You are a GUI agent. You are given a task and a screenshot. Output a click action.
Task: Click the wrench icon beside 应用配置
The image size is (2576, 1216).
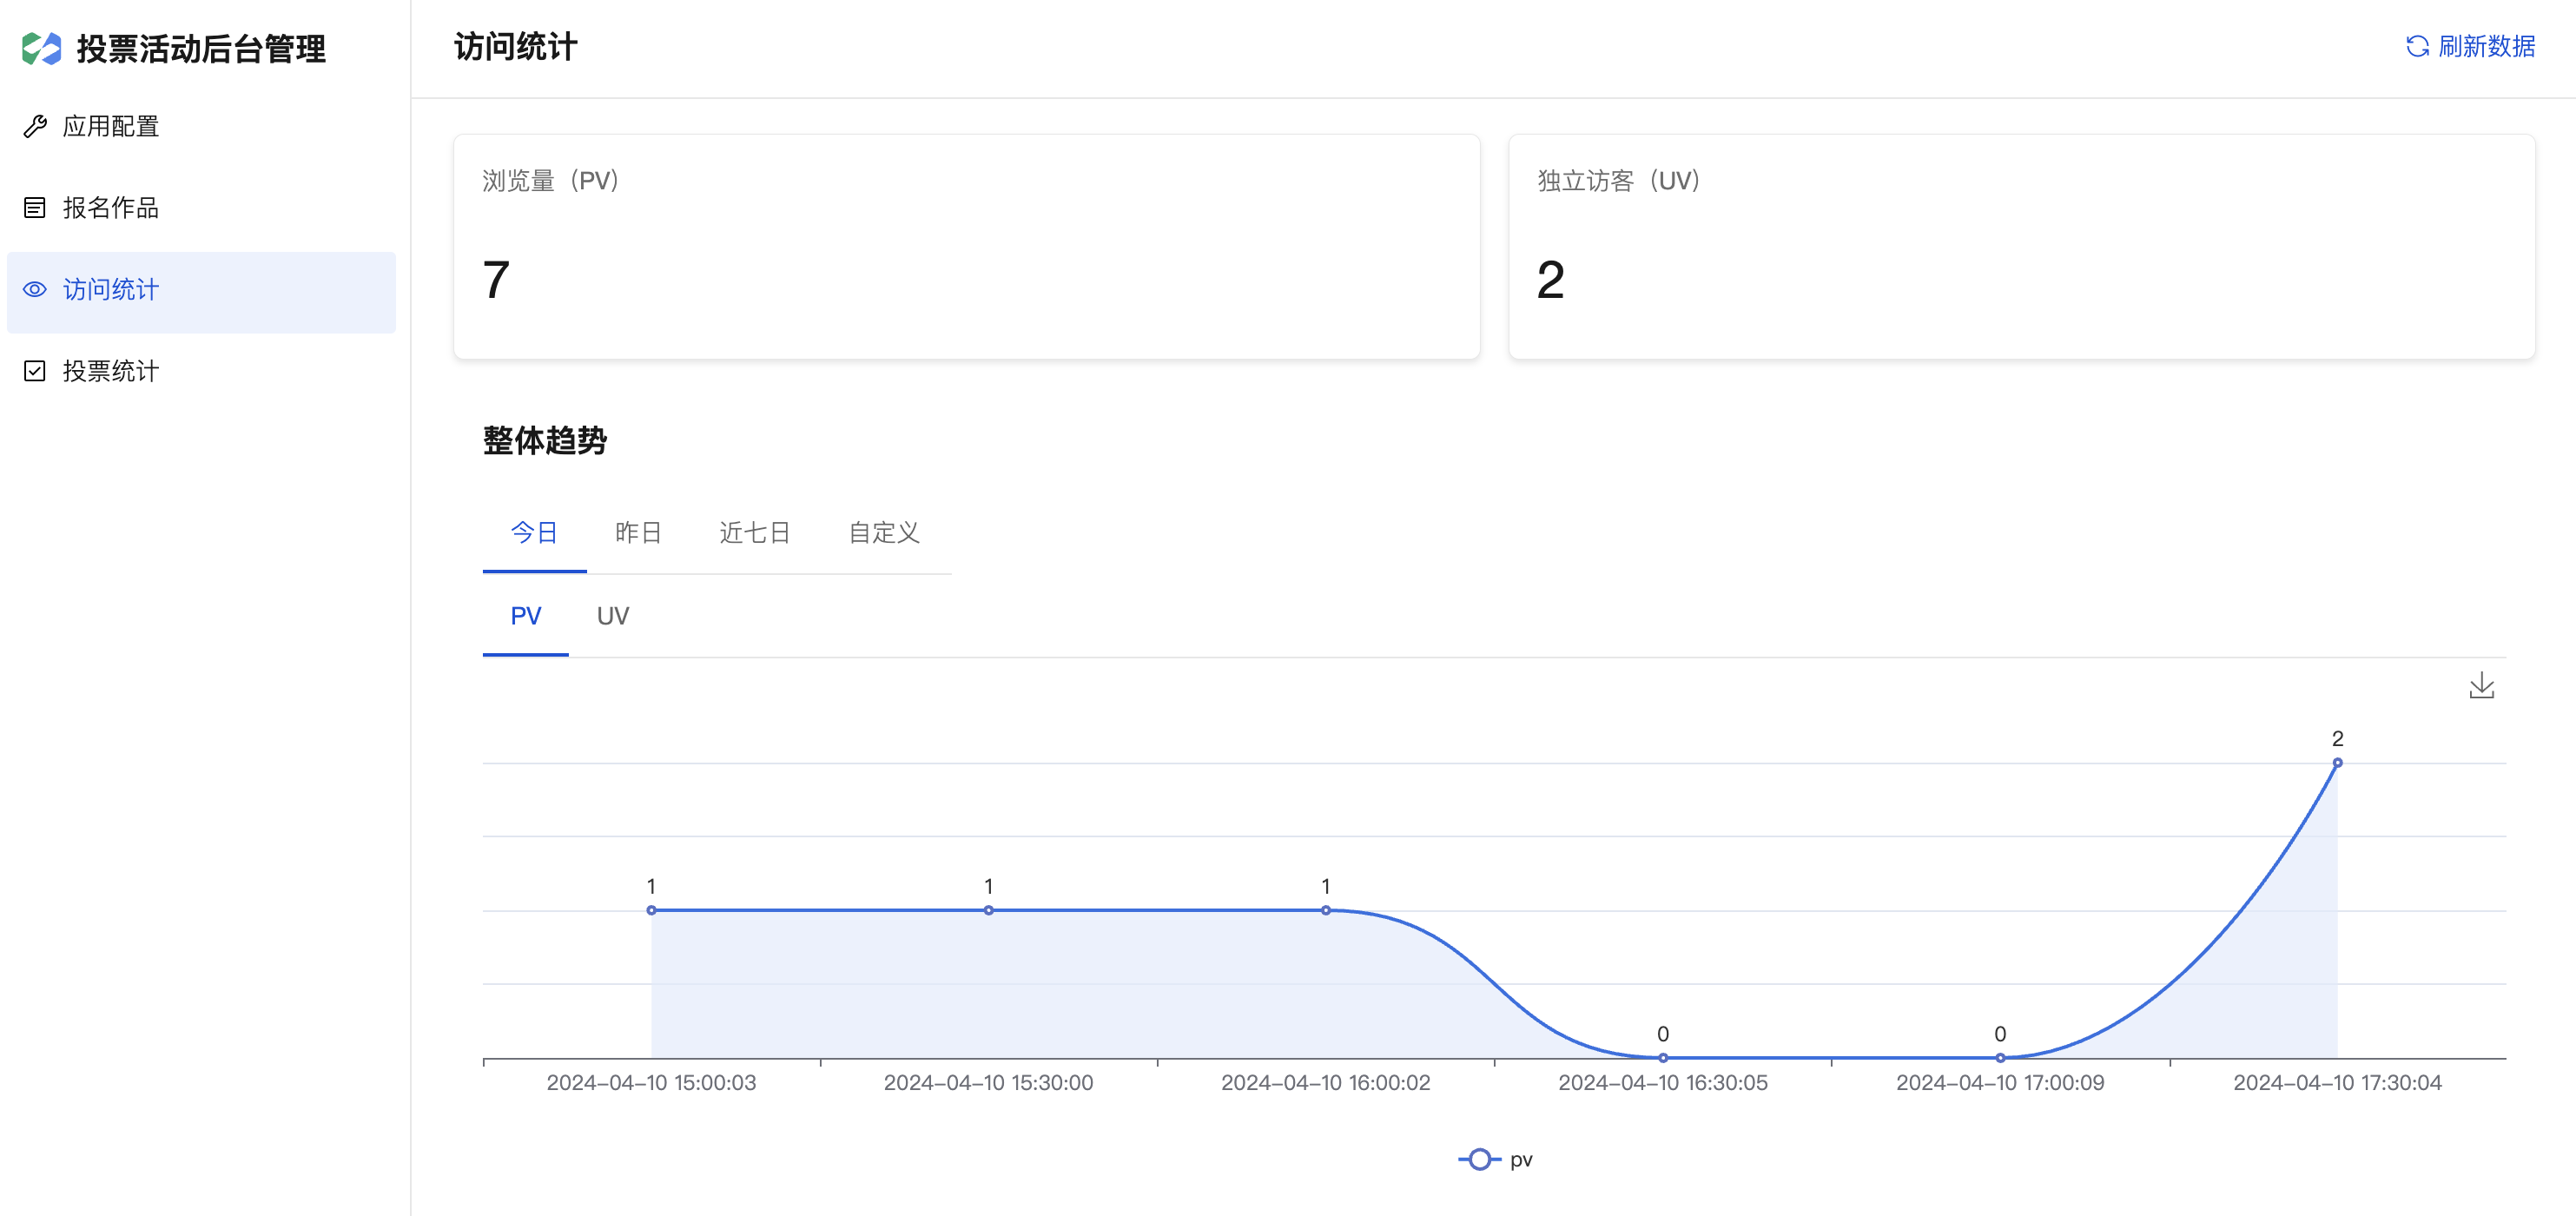point(35,126)
